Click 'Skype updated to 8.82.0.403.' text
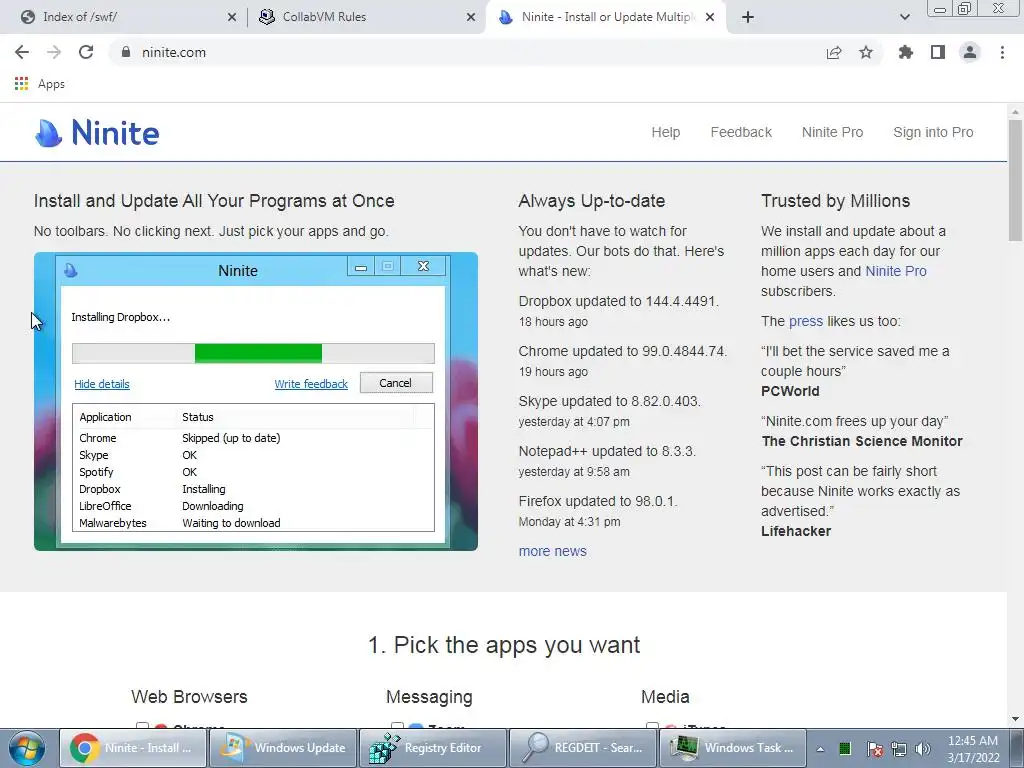This screenshot has height=768, width=1024. 609,401
